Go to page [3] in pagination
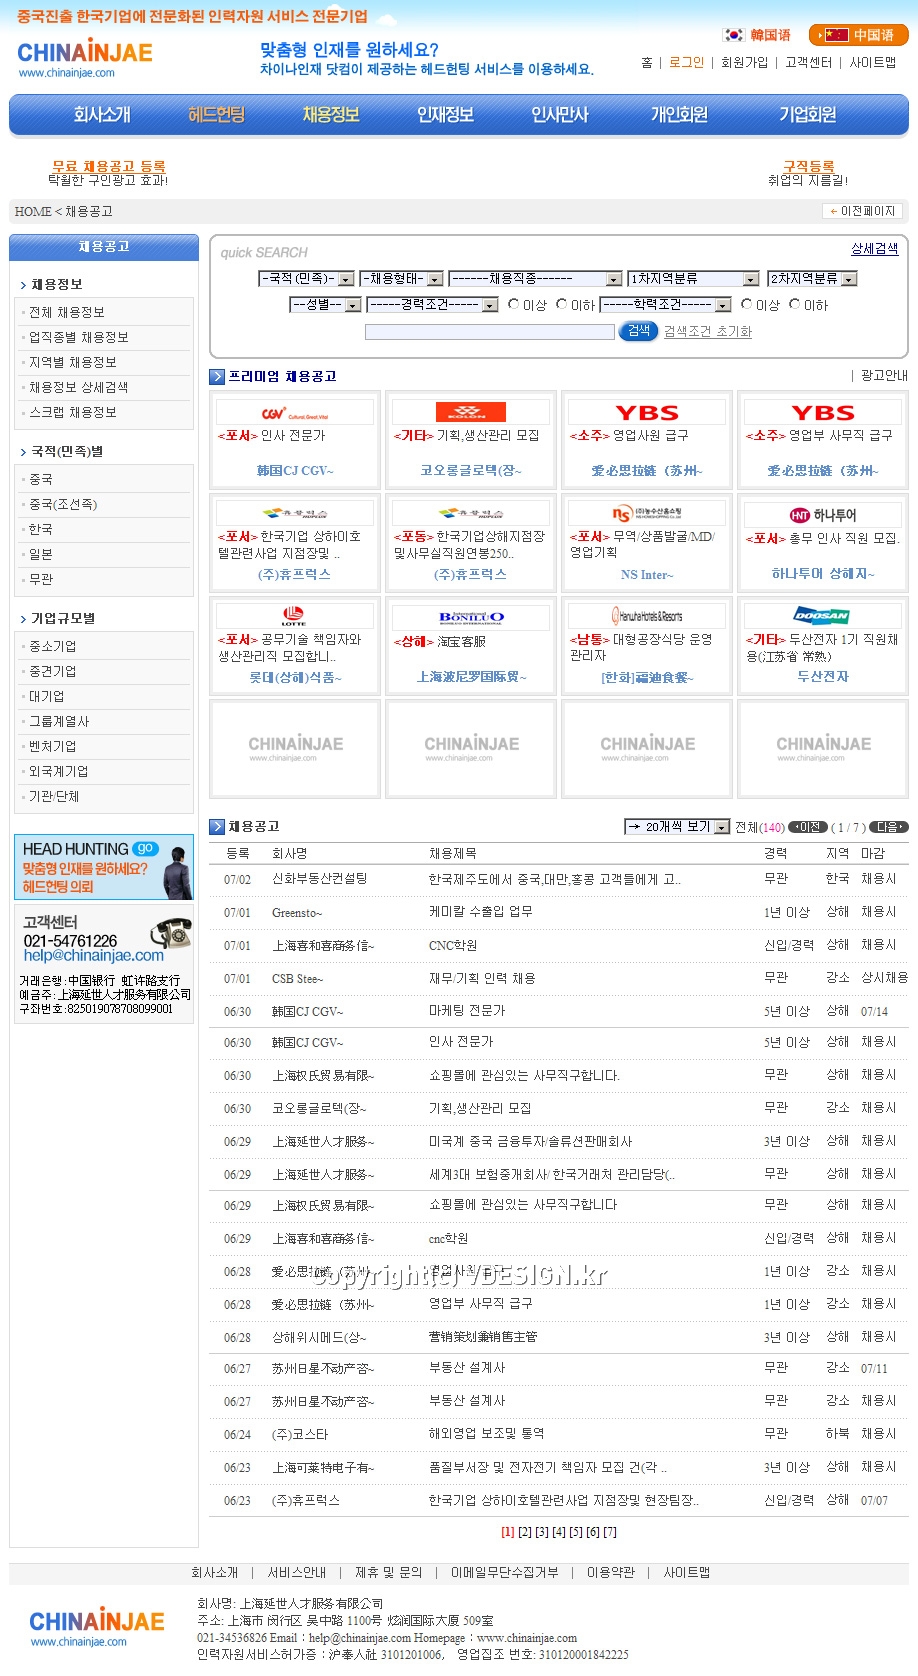Image resolution: width=918 pixels, height=1676 pixels. [542, 1532]
